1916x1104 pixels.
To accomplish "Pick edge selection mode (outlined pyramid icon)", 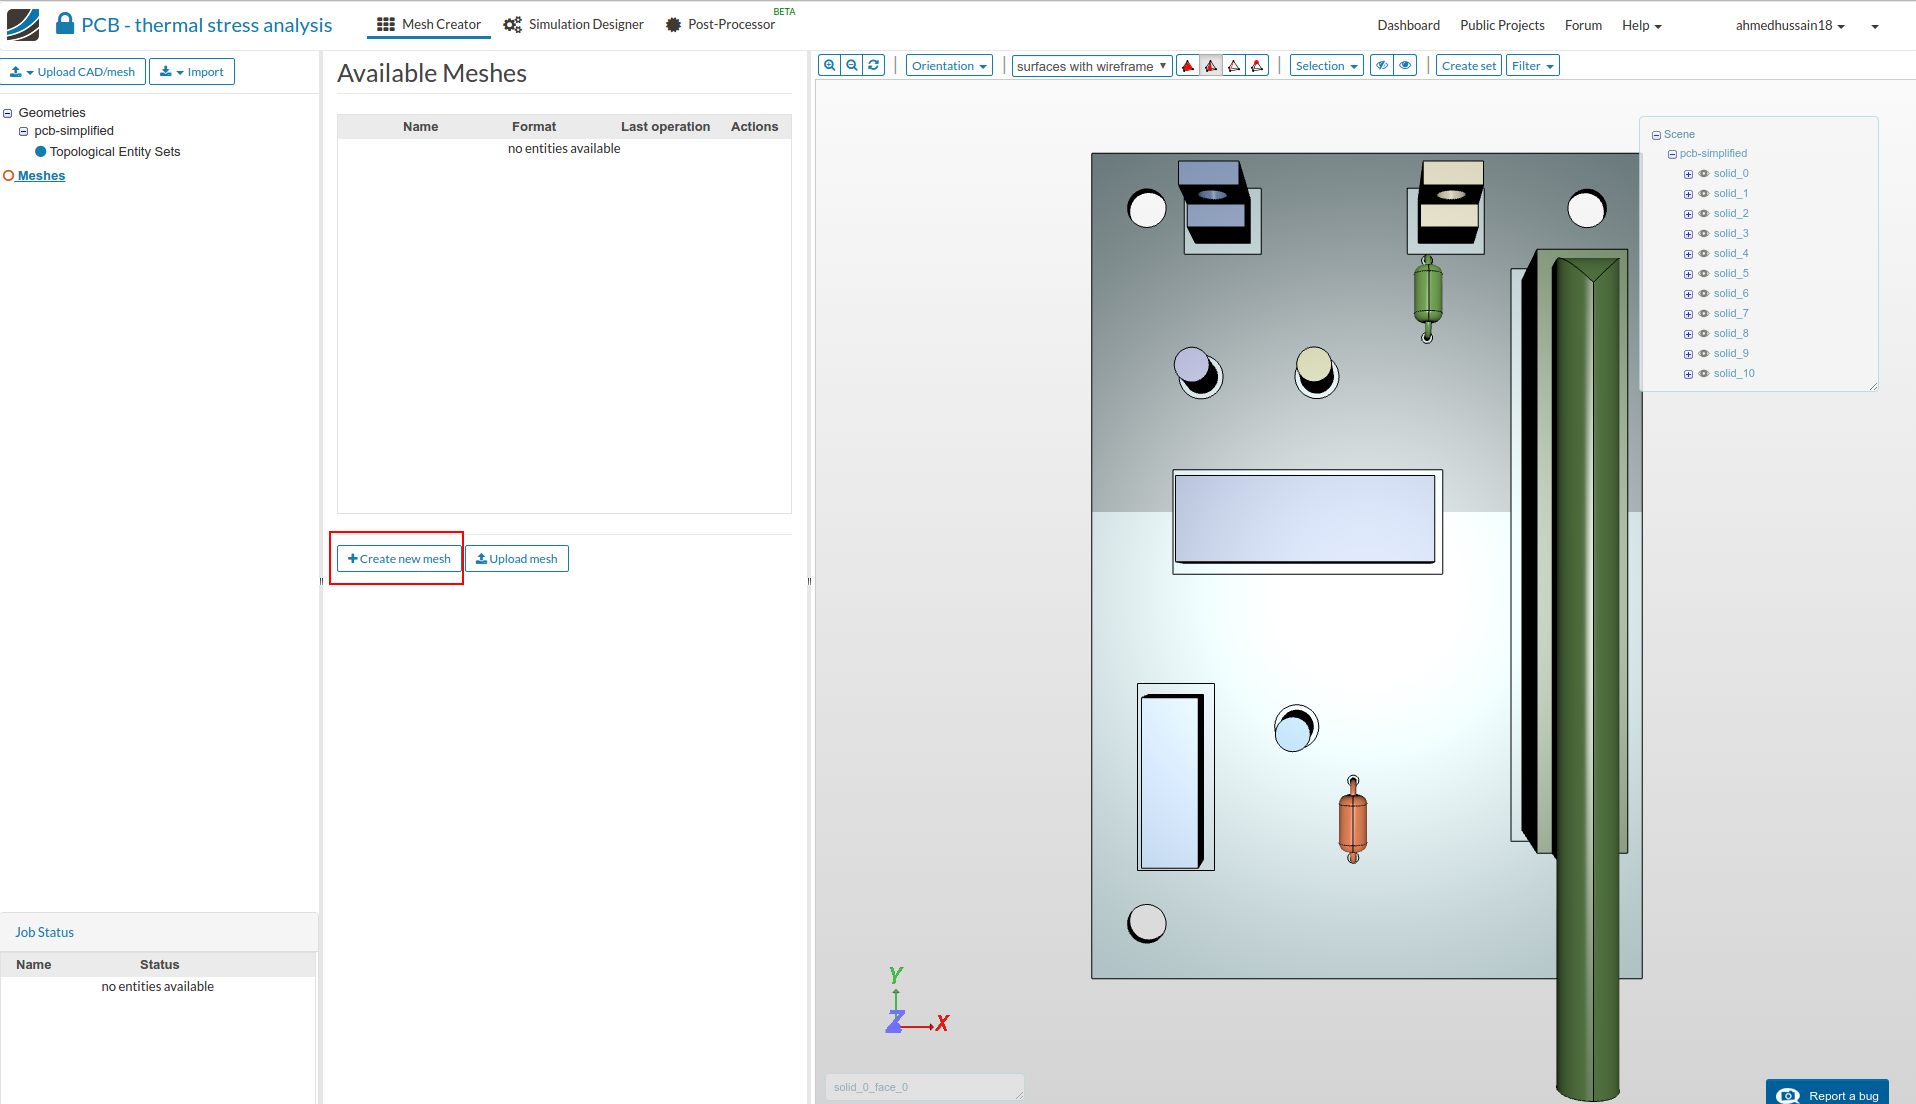I will tap(1234, 66).
